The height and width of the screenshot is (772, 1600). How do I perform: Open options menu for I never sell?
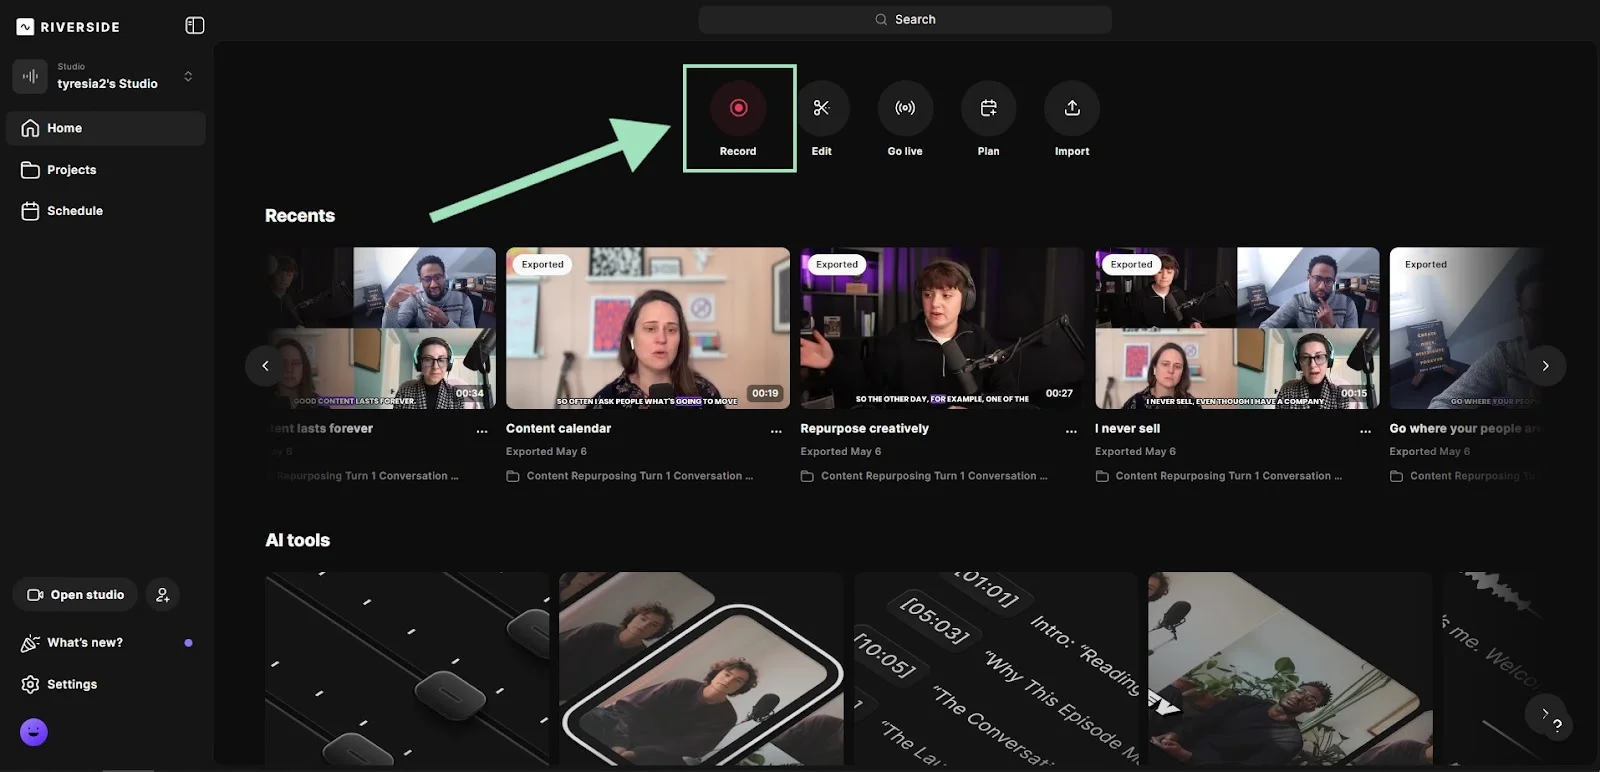pyautogui.click(x=1365, y=430)
